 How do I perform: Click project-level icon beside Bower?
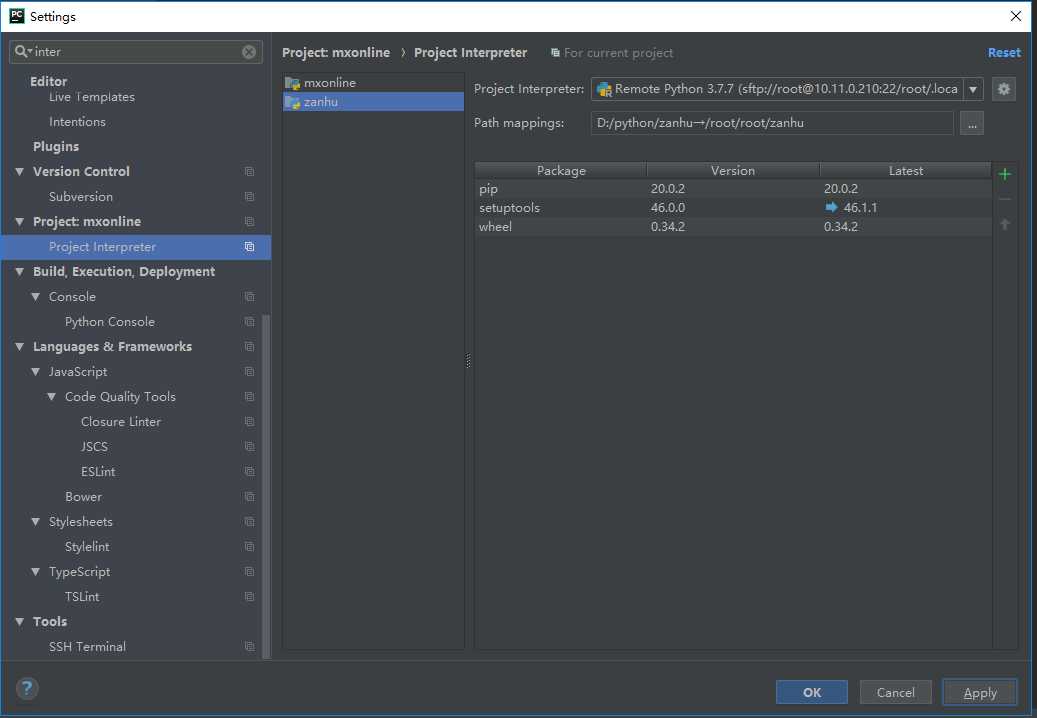tap(249, 497)
